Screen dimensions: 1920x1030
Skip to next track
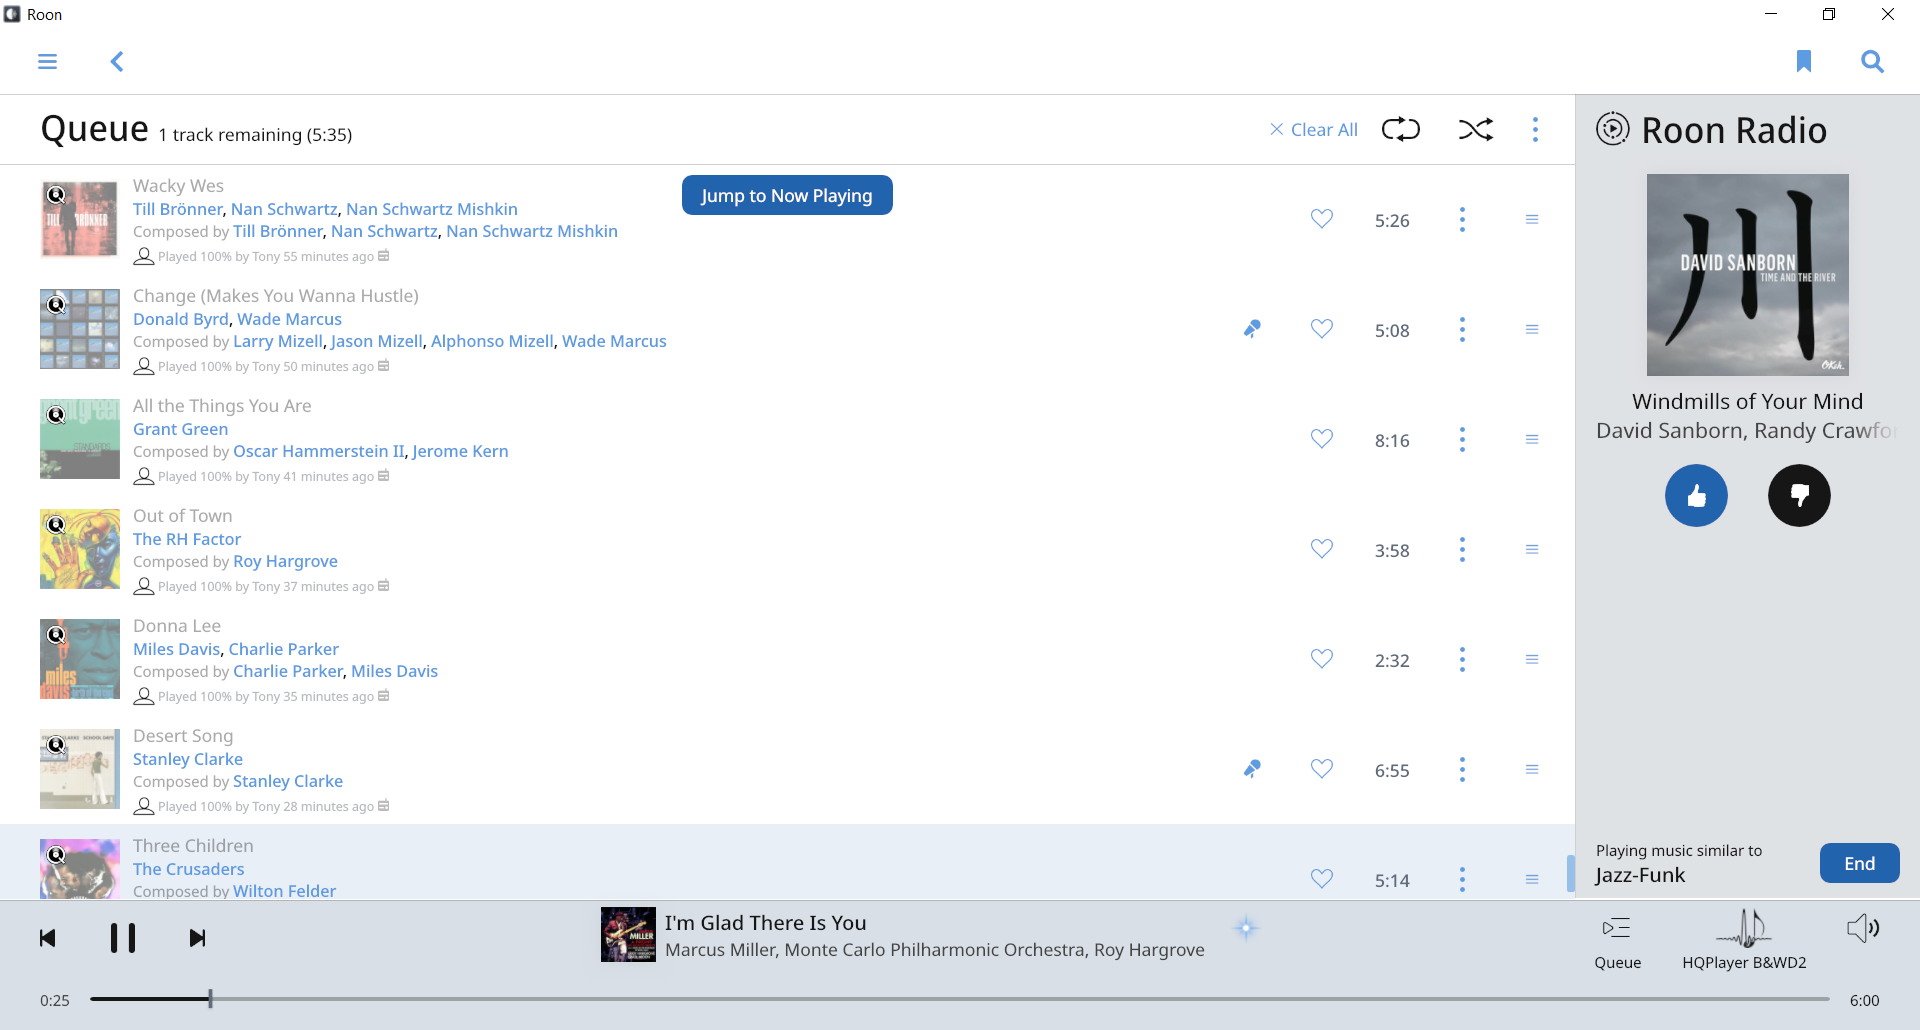tap(197, 938)
